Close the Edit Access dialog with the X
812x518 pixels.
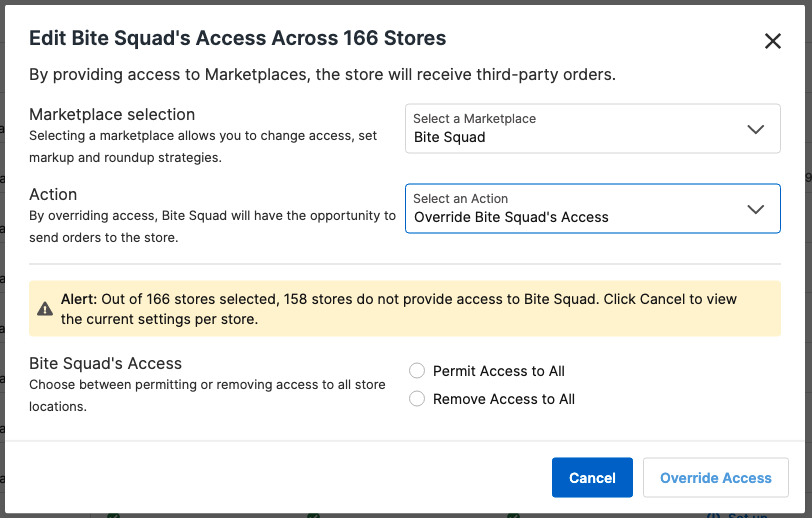pyautogui.click(x=772, y=41)
